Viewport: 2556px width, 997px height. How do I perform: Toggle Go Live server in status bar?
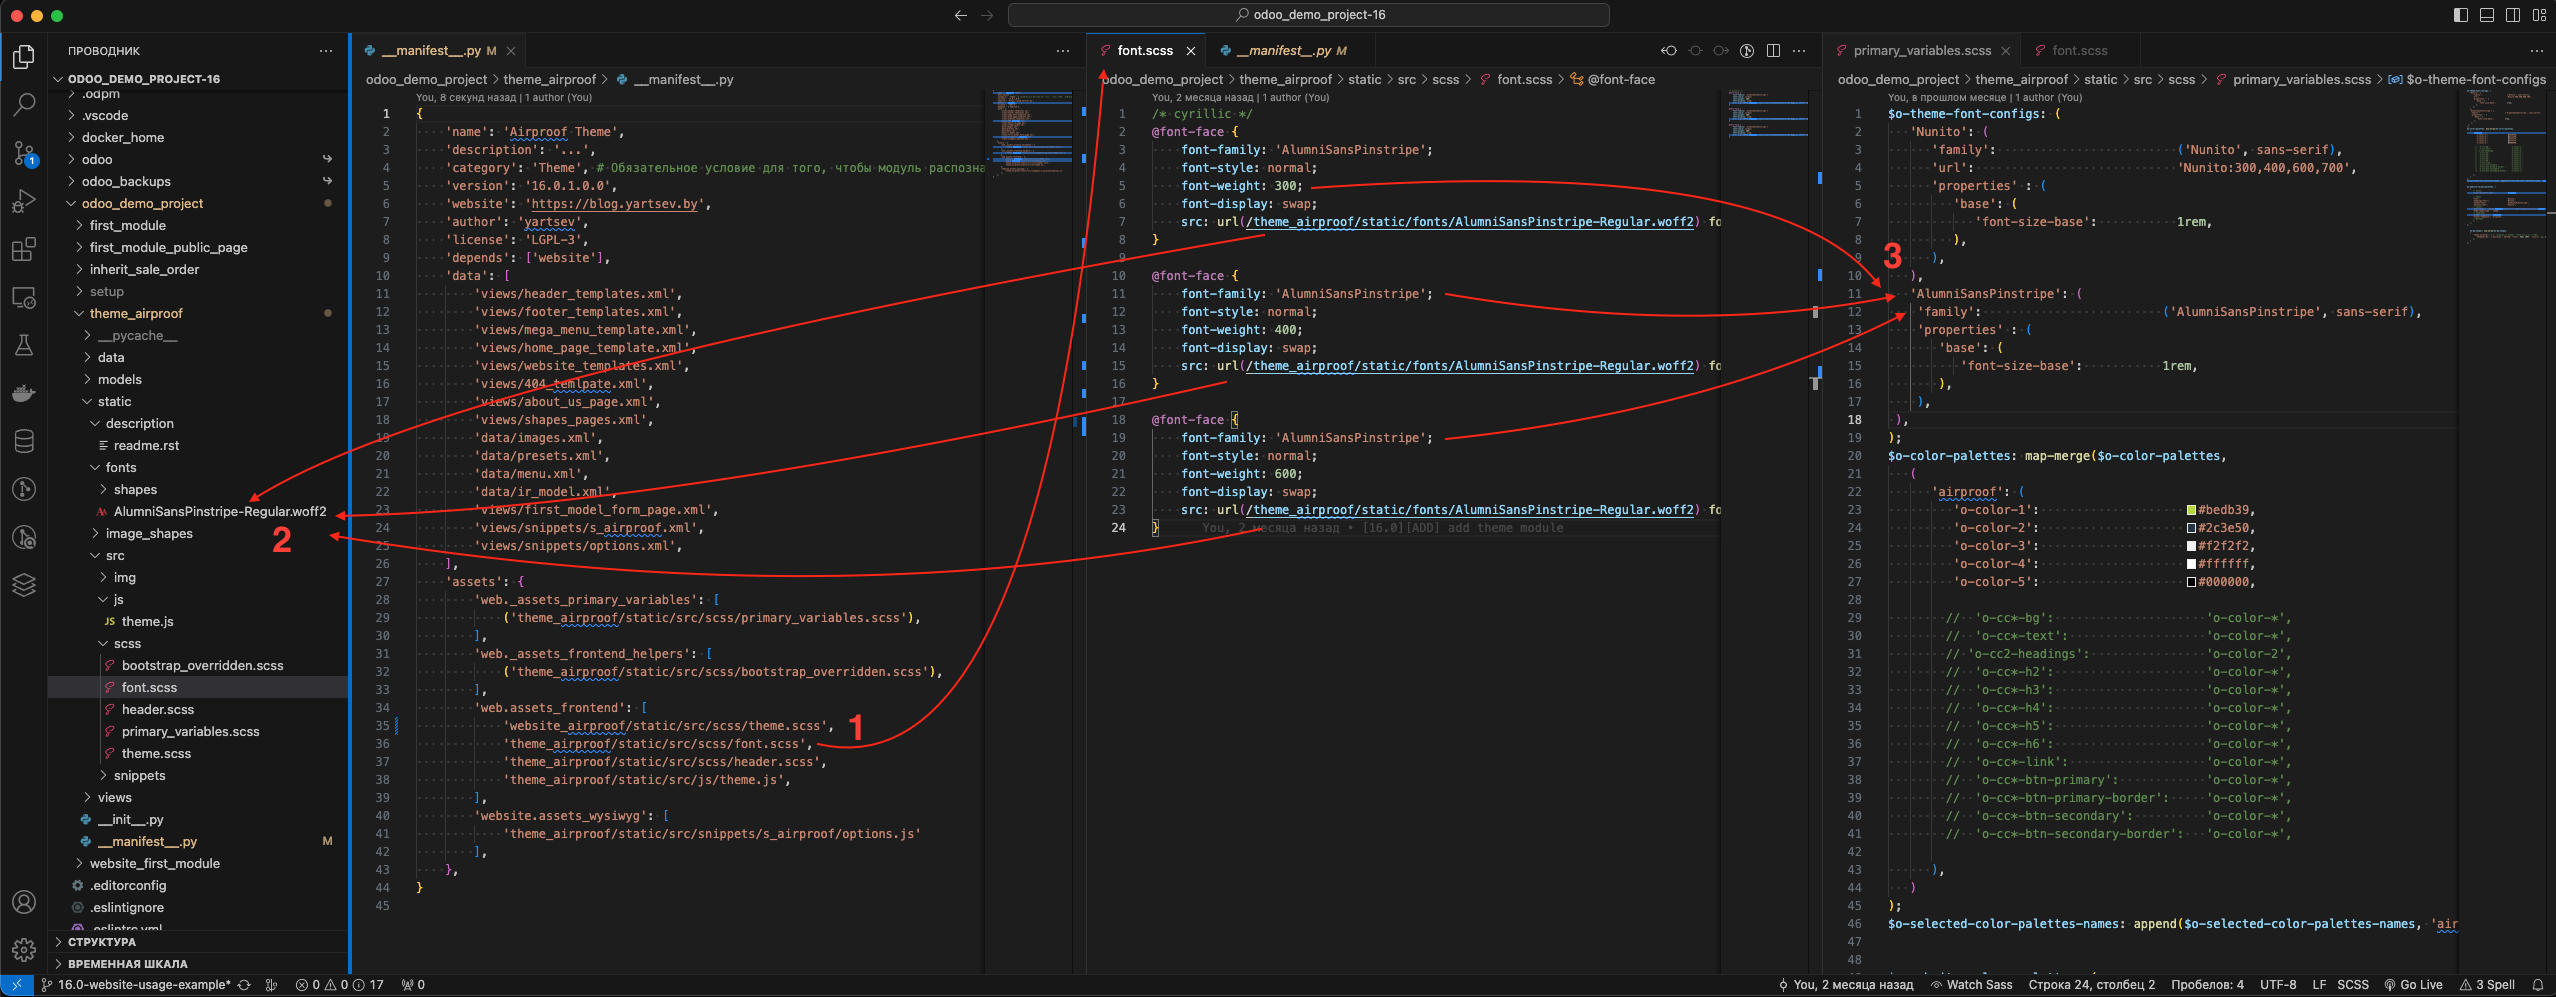[x=2413, y=985]
